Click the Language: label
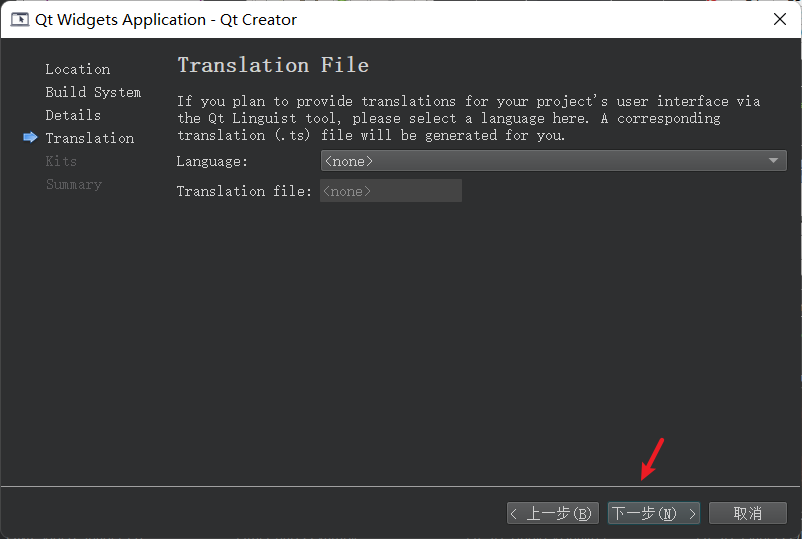This screenshot has height=539, width=802. [212, 162]
